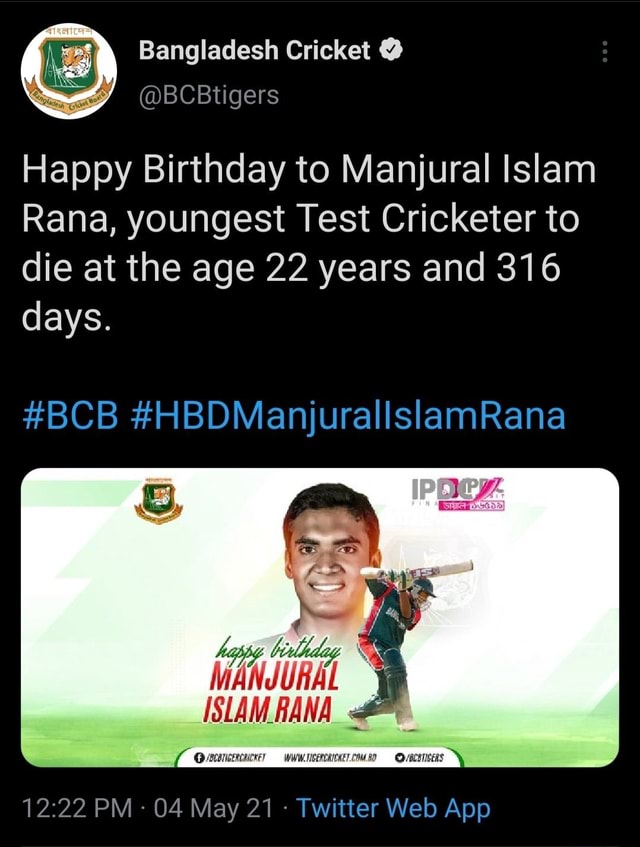Open the Manjural Islam Rana birthday image full-screen
Screen dimensions: 640x847
[320, 620]
